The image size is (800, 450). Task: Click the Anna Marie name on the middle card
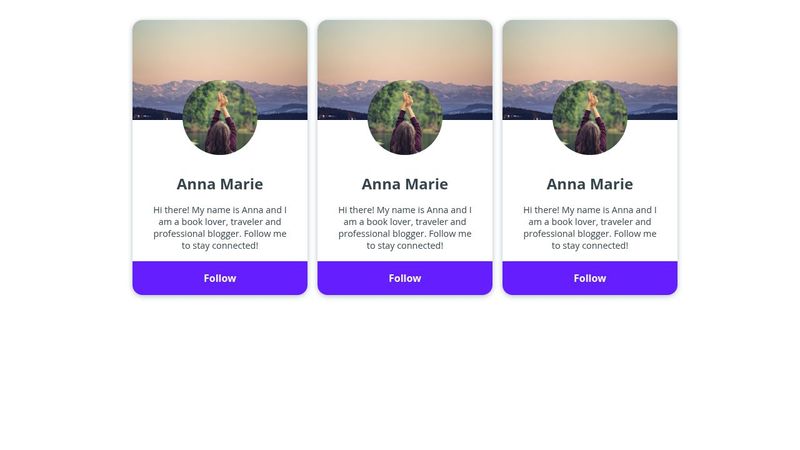[405, 184]
